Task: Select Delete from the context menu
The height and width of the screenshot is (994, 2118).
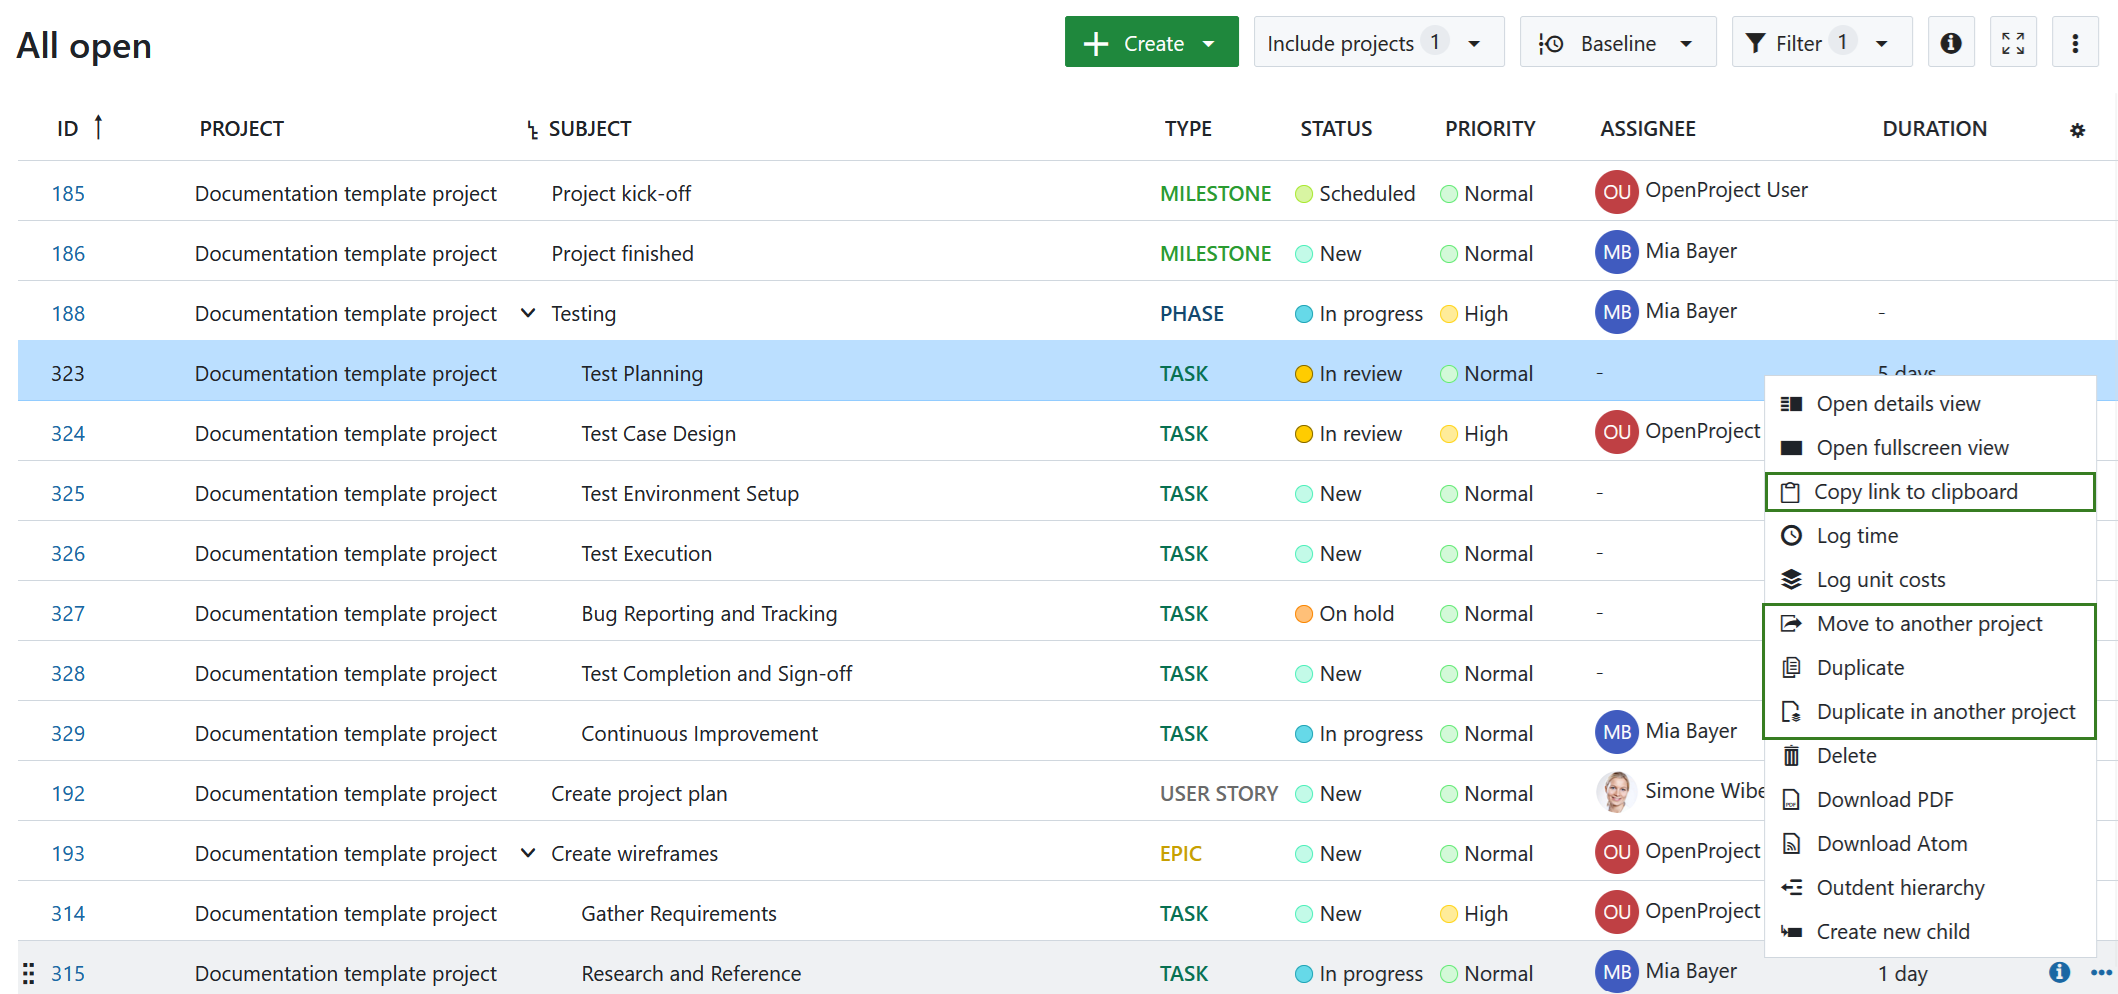Action: [1846, 755]
